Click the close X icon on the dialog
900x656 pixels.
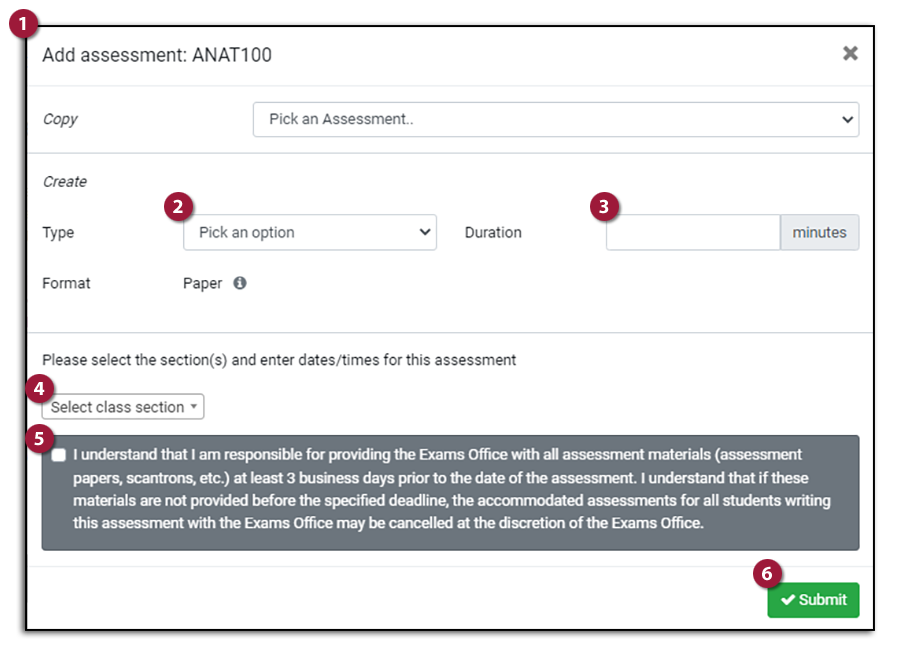click(851, 55)
